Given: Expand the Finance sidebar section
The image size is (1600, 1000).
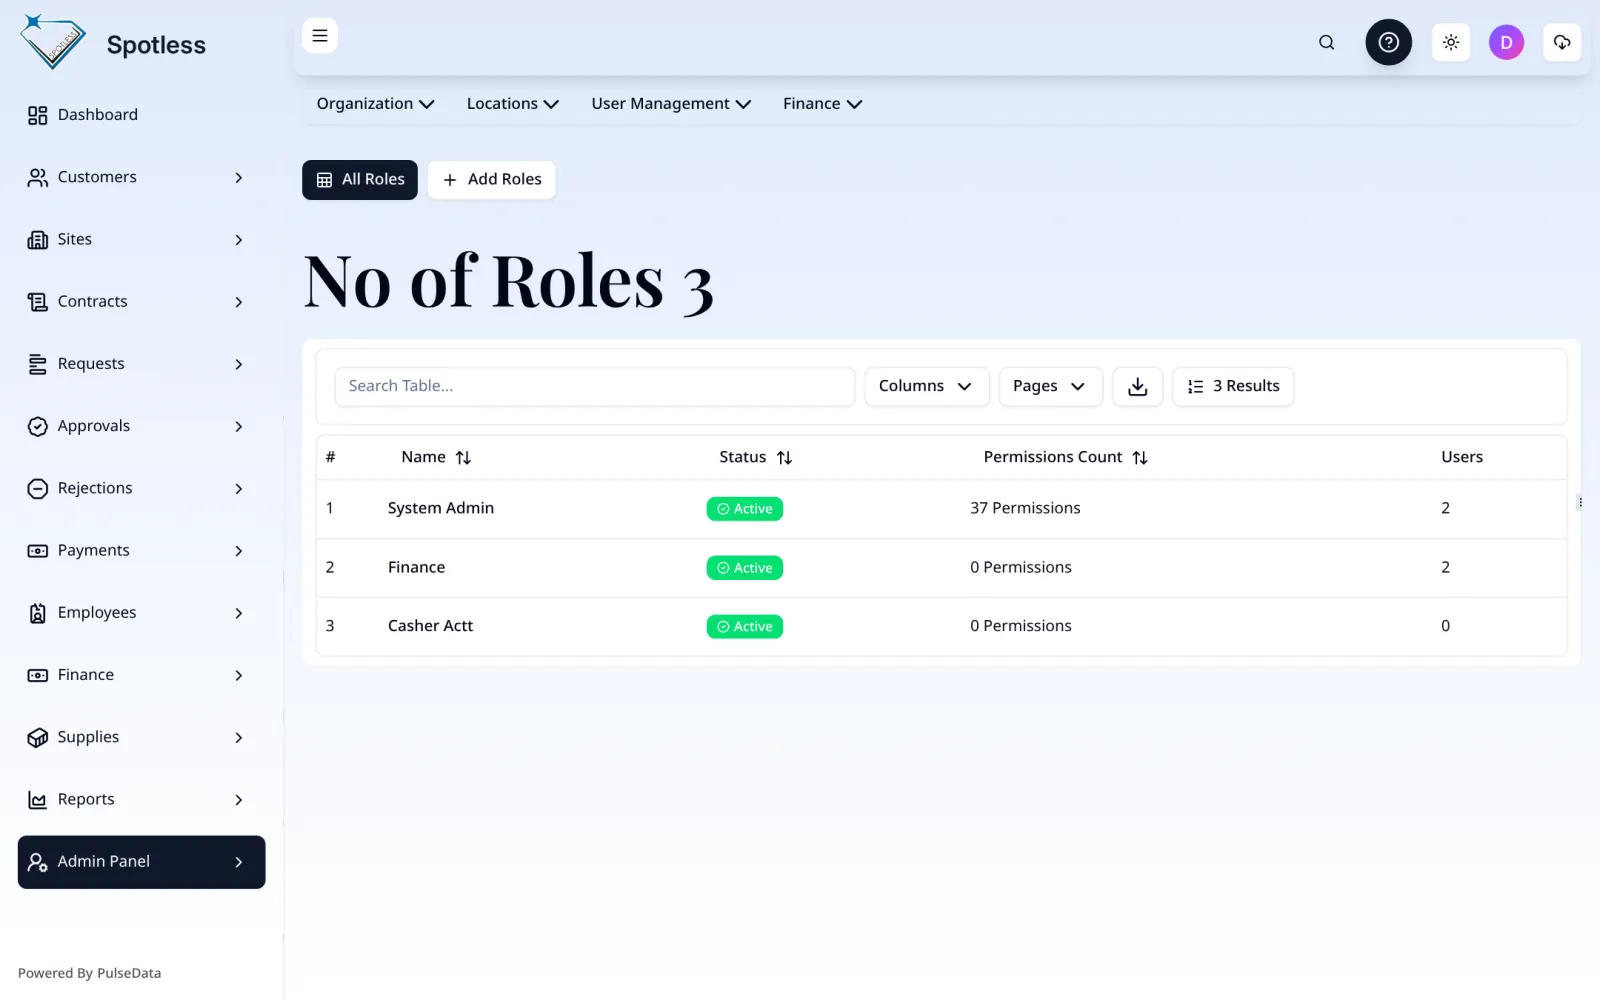Looking at the screenshot, I should click(x=141, y=675).
